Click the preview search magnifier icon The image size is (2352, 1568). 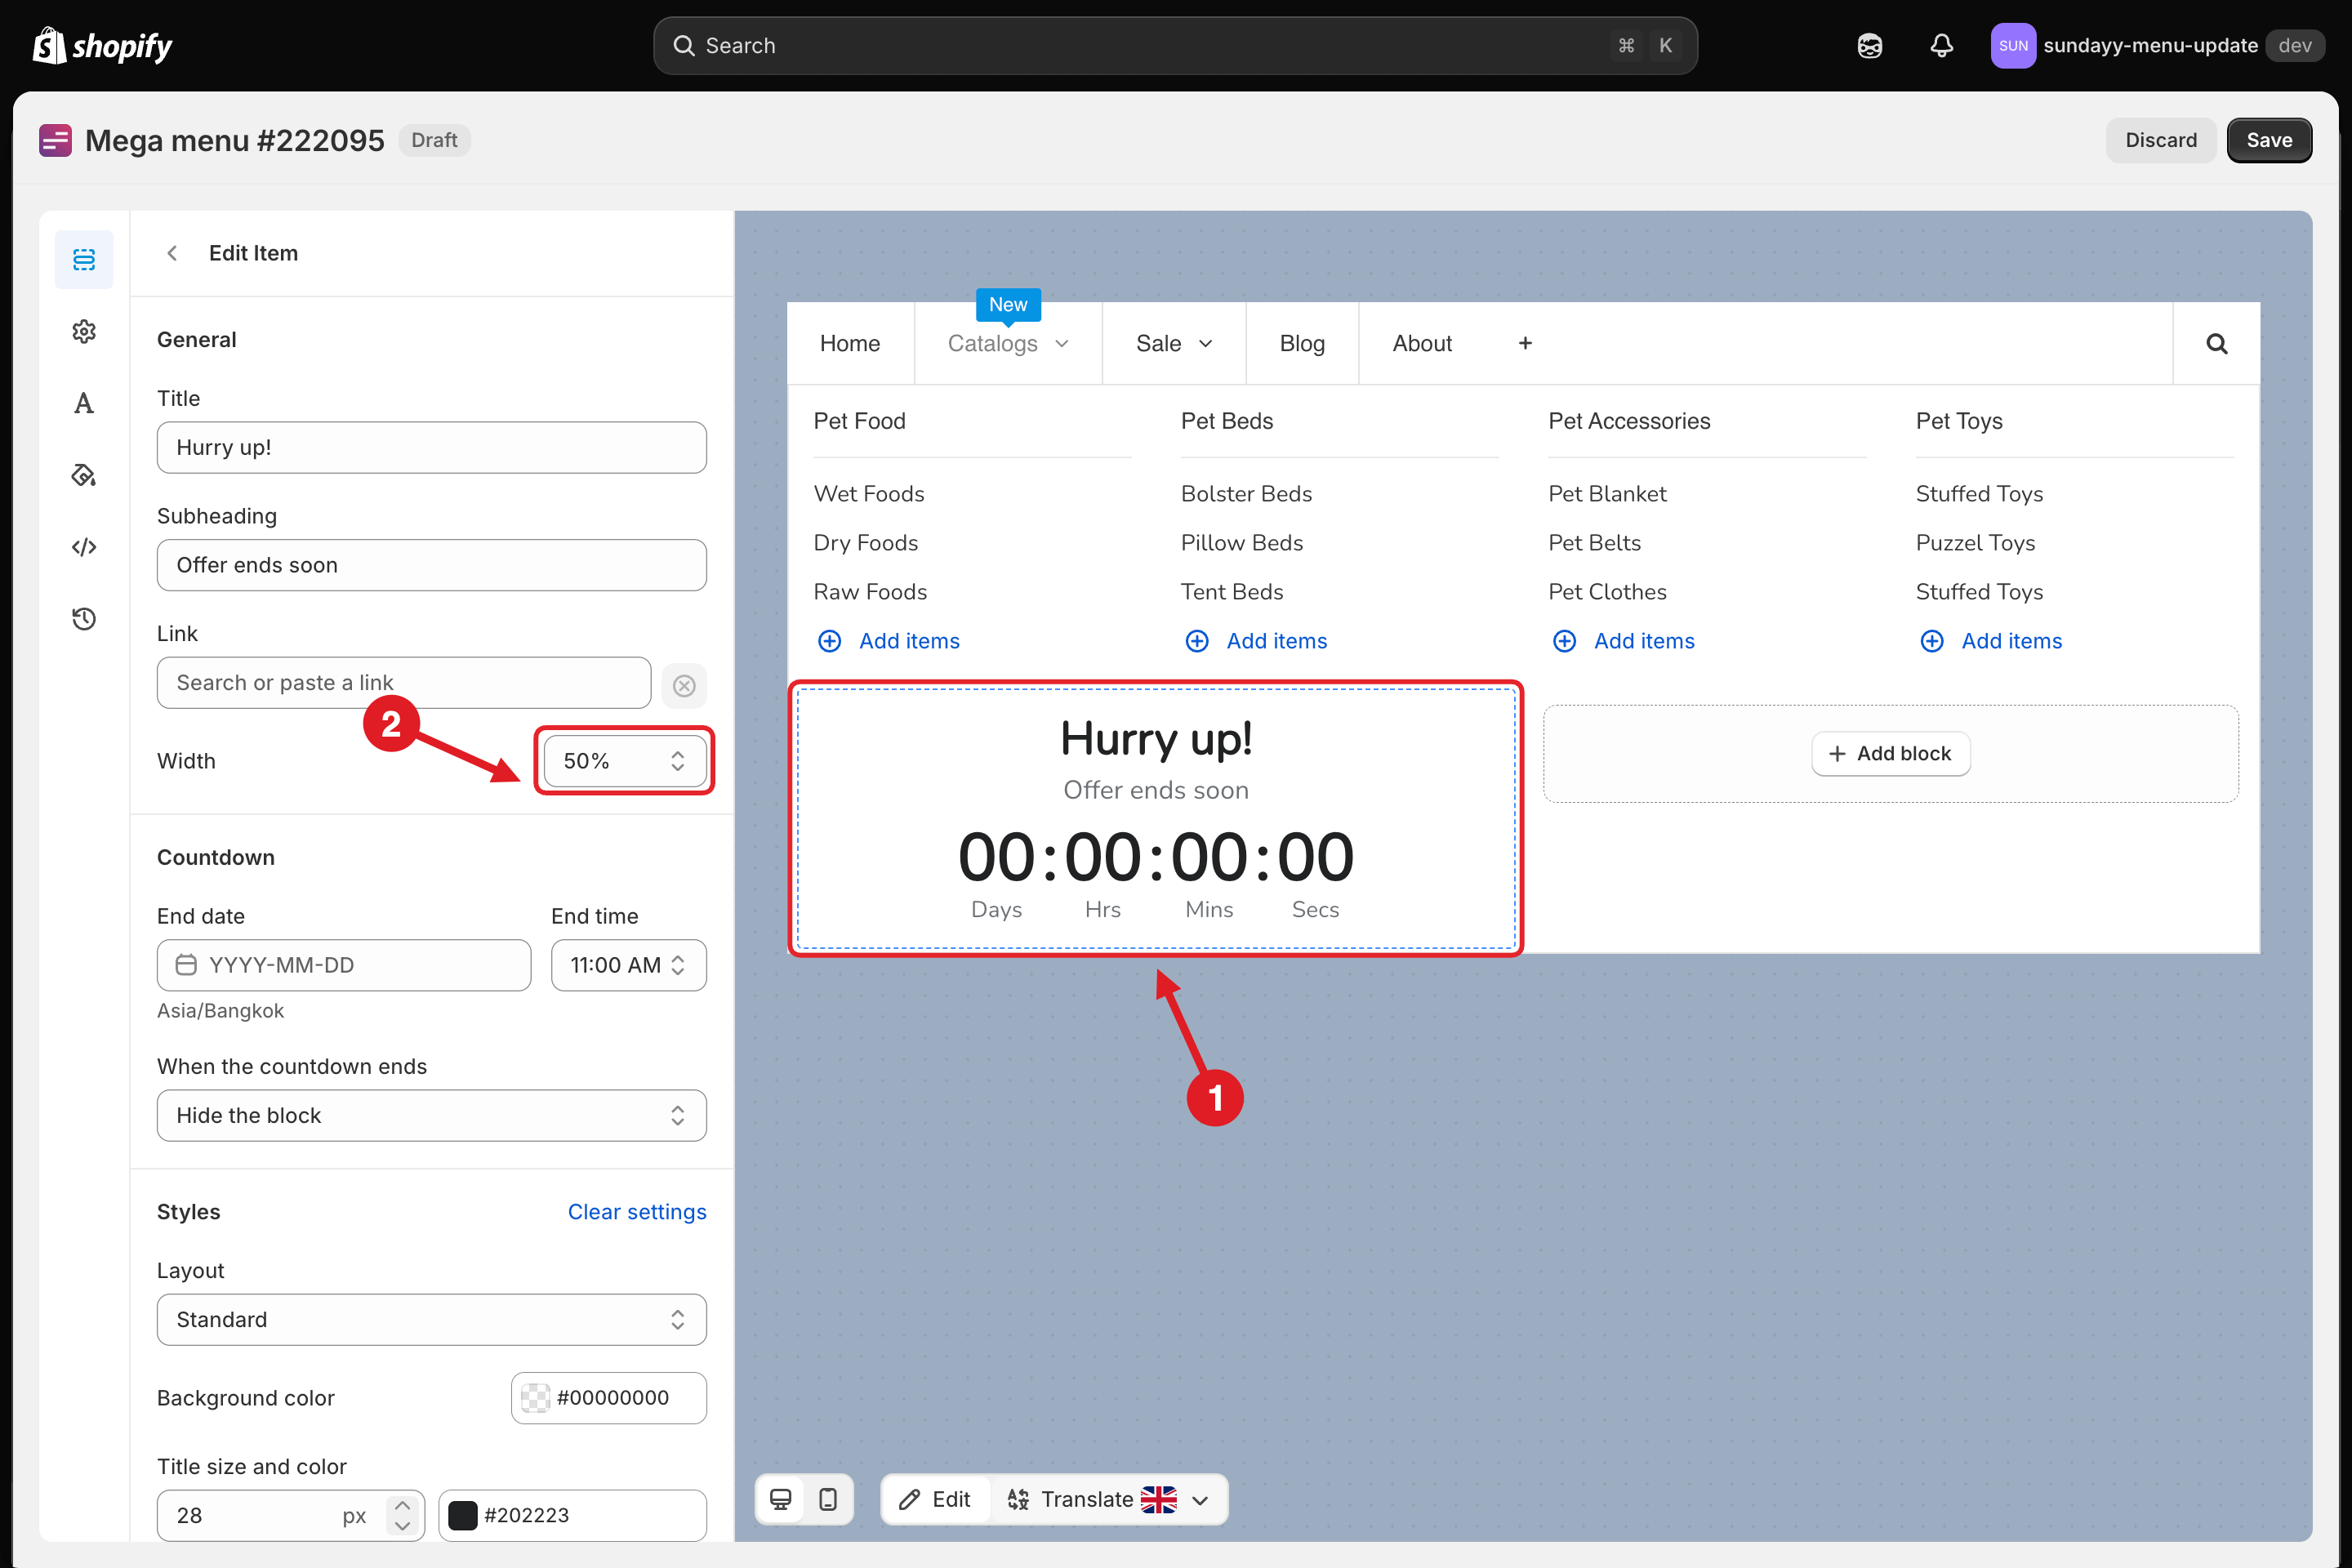(x=2216, y=344)
